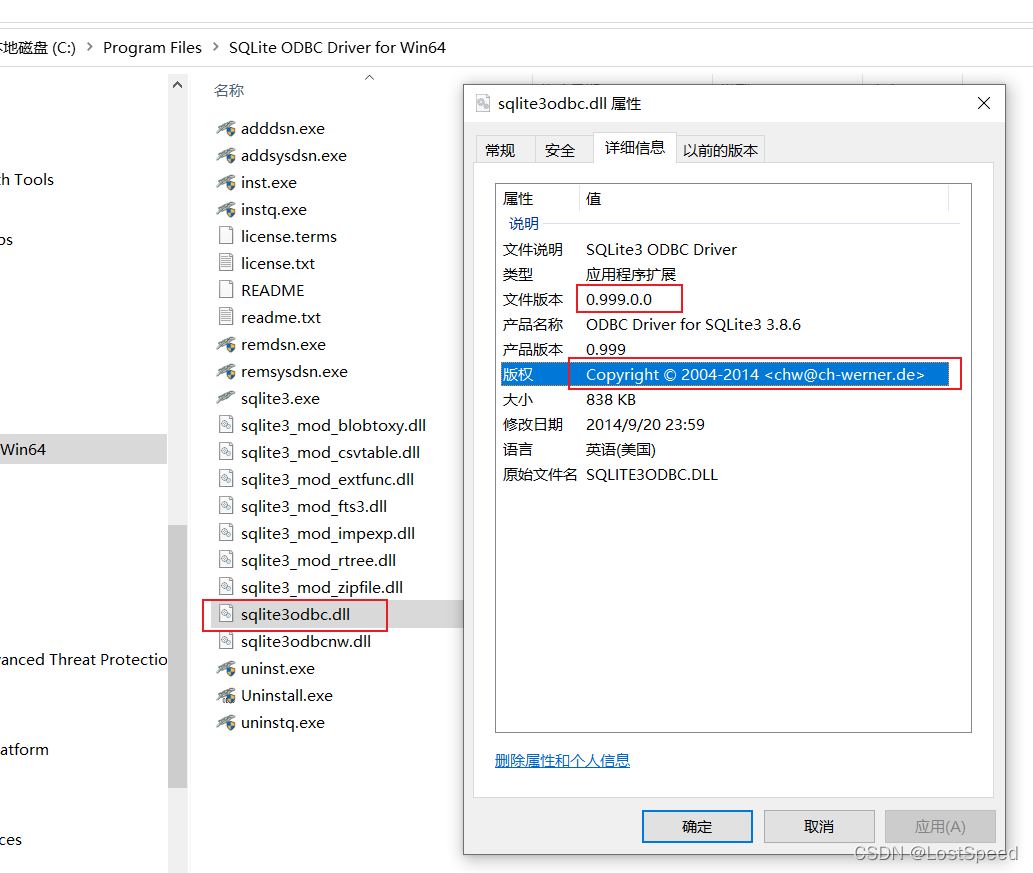The image size is (1033, 873).
Task: Select Advanced Threat Protection folder in tree
Action: (83, 660)
